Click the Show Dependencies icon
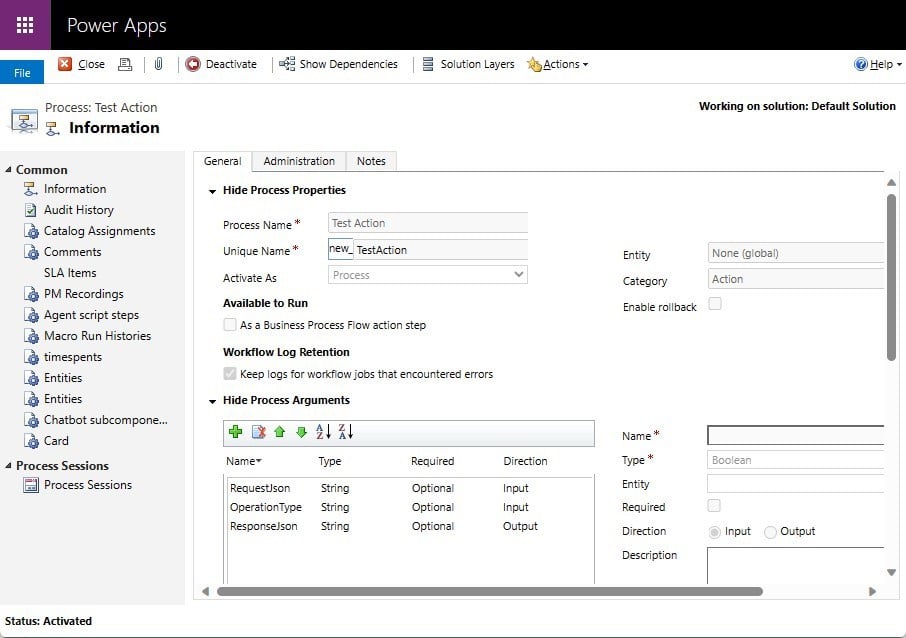Screen dimensions: 906x638 [287, 64]
